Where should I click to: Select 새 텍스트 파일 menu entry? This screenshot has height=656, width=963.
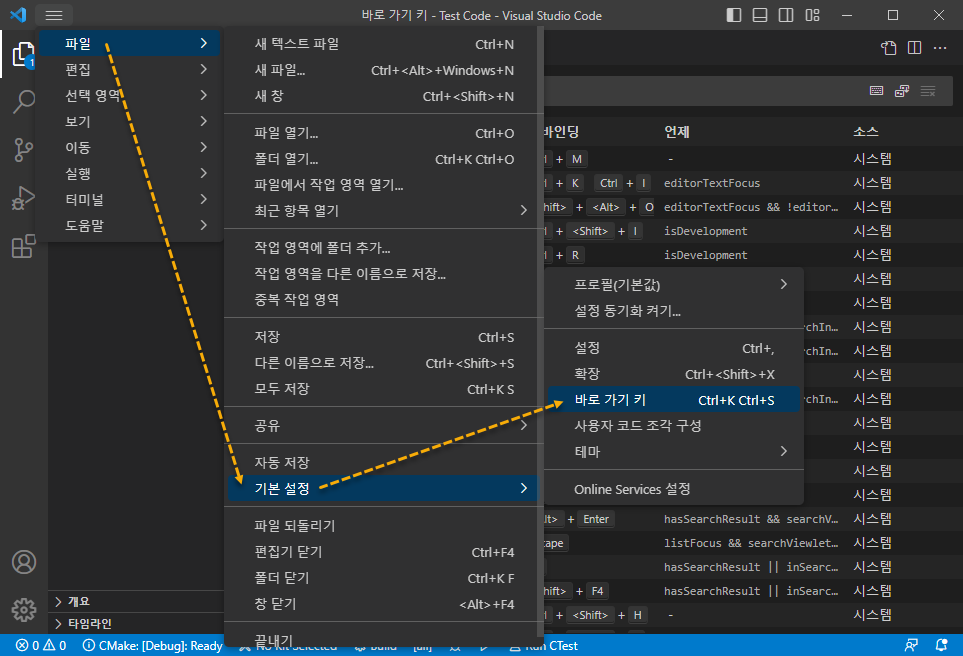383,44
